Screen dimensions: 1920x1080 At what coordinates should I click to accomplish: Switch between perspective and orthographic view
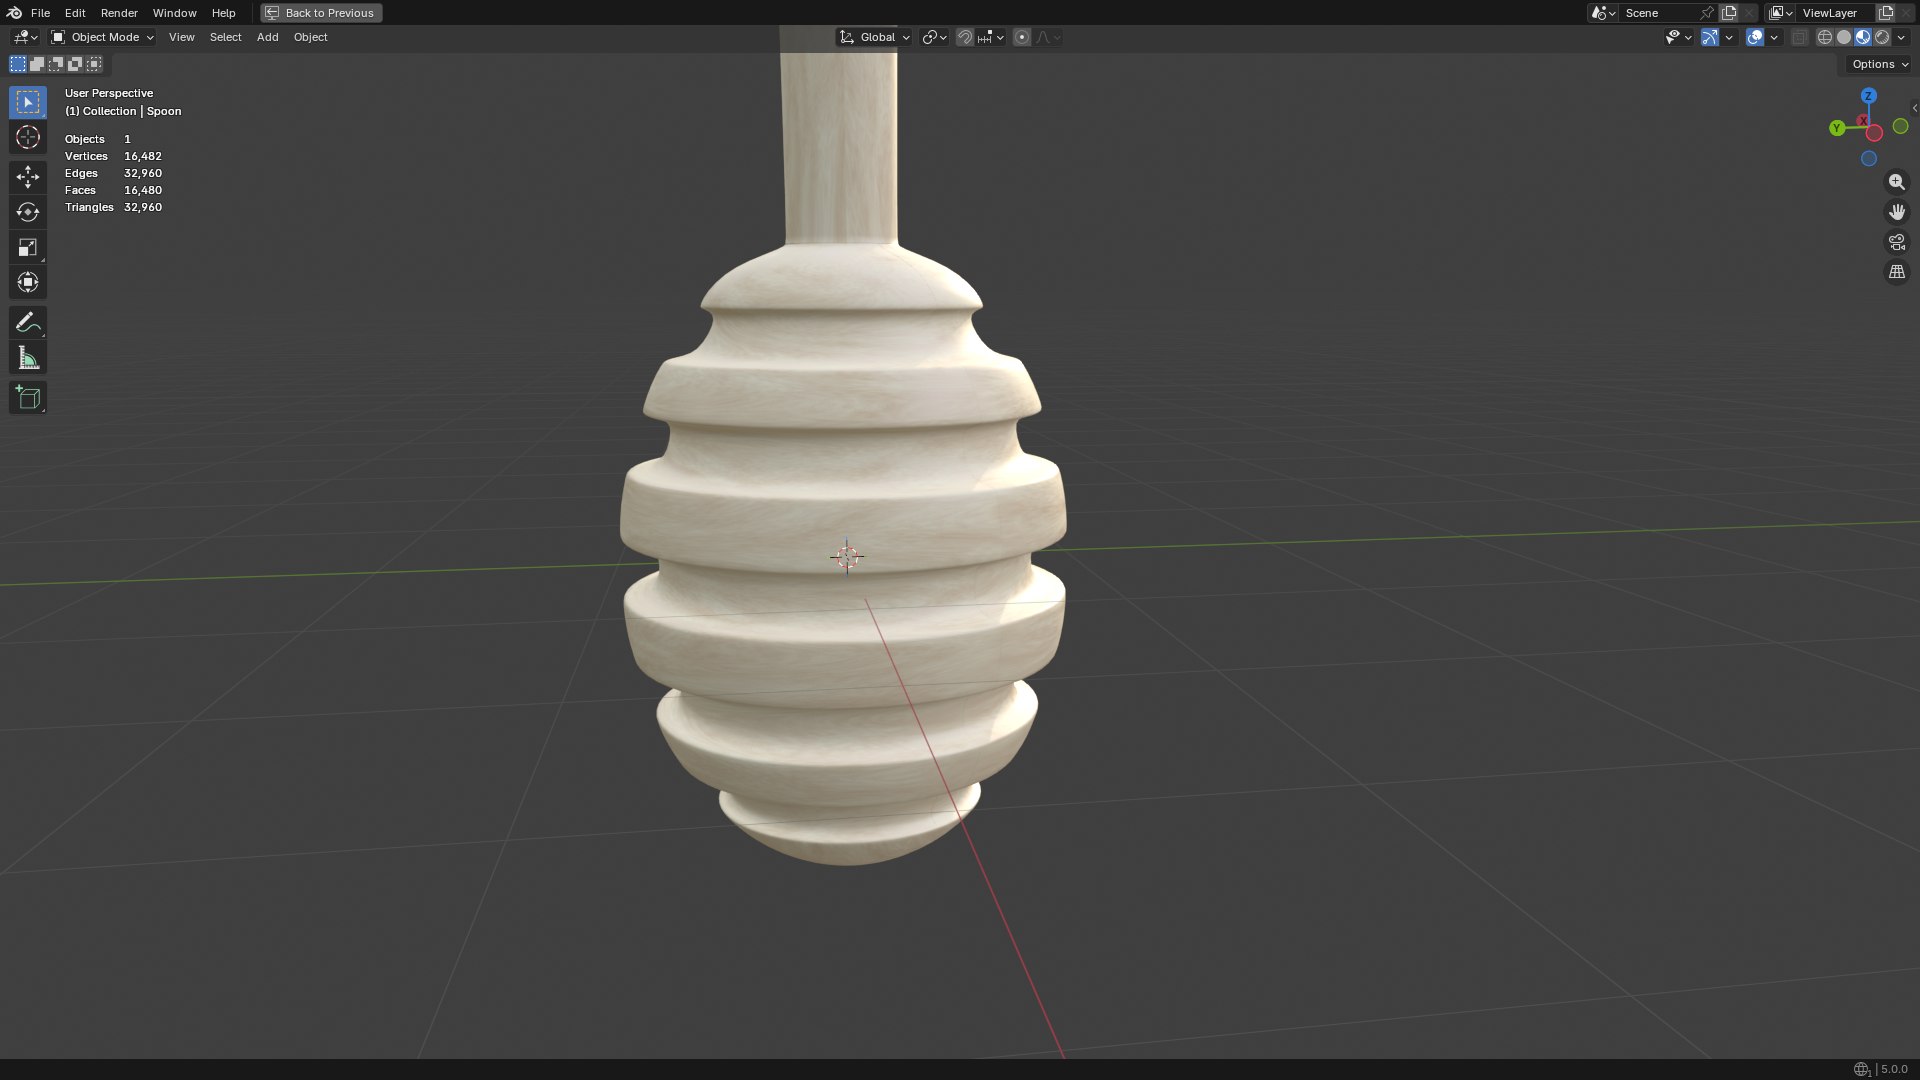pyautogui.click(x=1897, y=272)
